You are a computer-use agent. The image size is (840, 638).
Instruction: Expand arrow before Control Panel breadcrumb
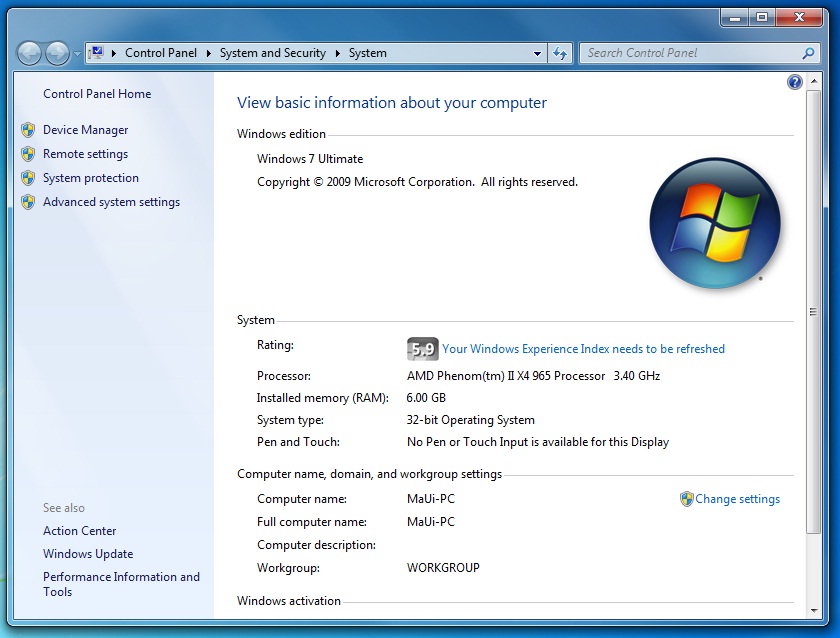[x=114, y=53]
